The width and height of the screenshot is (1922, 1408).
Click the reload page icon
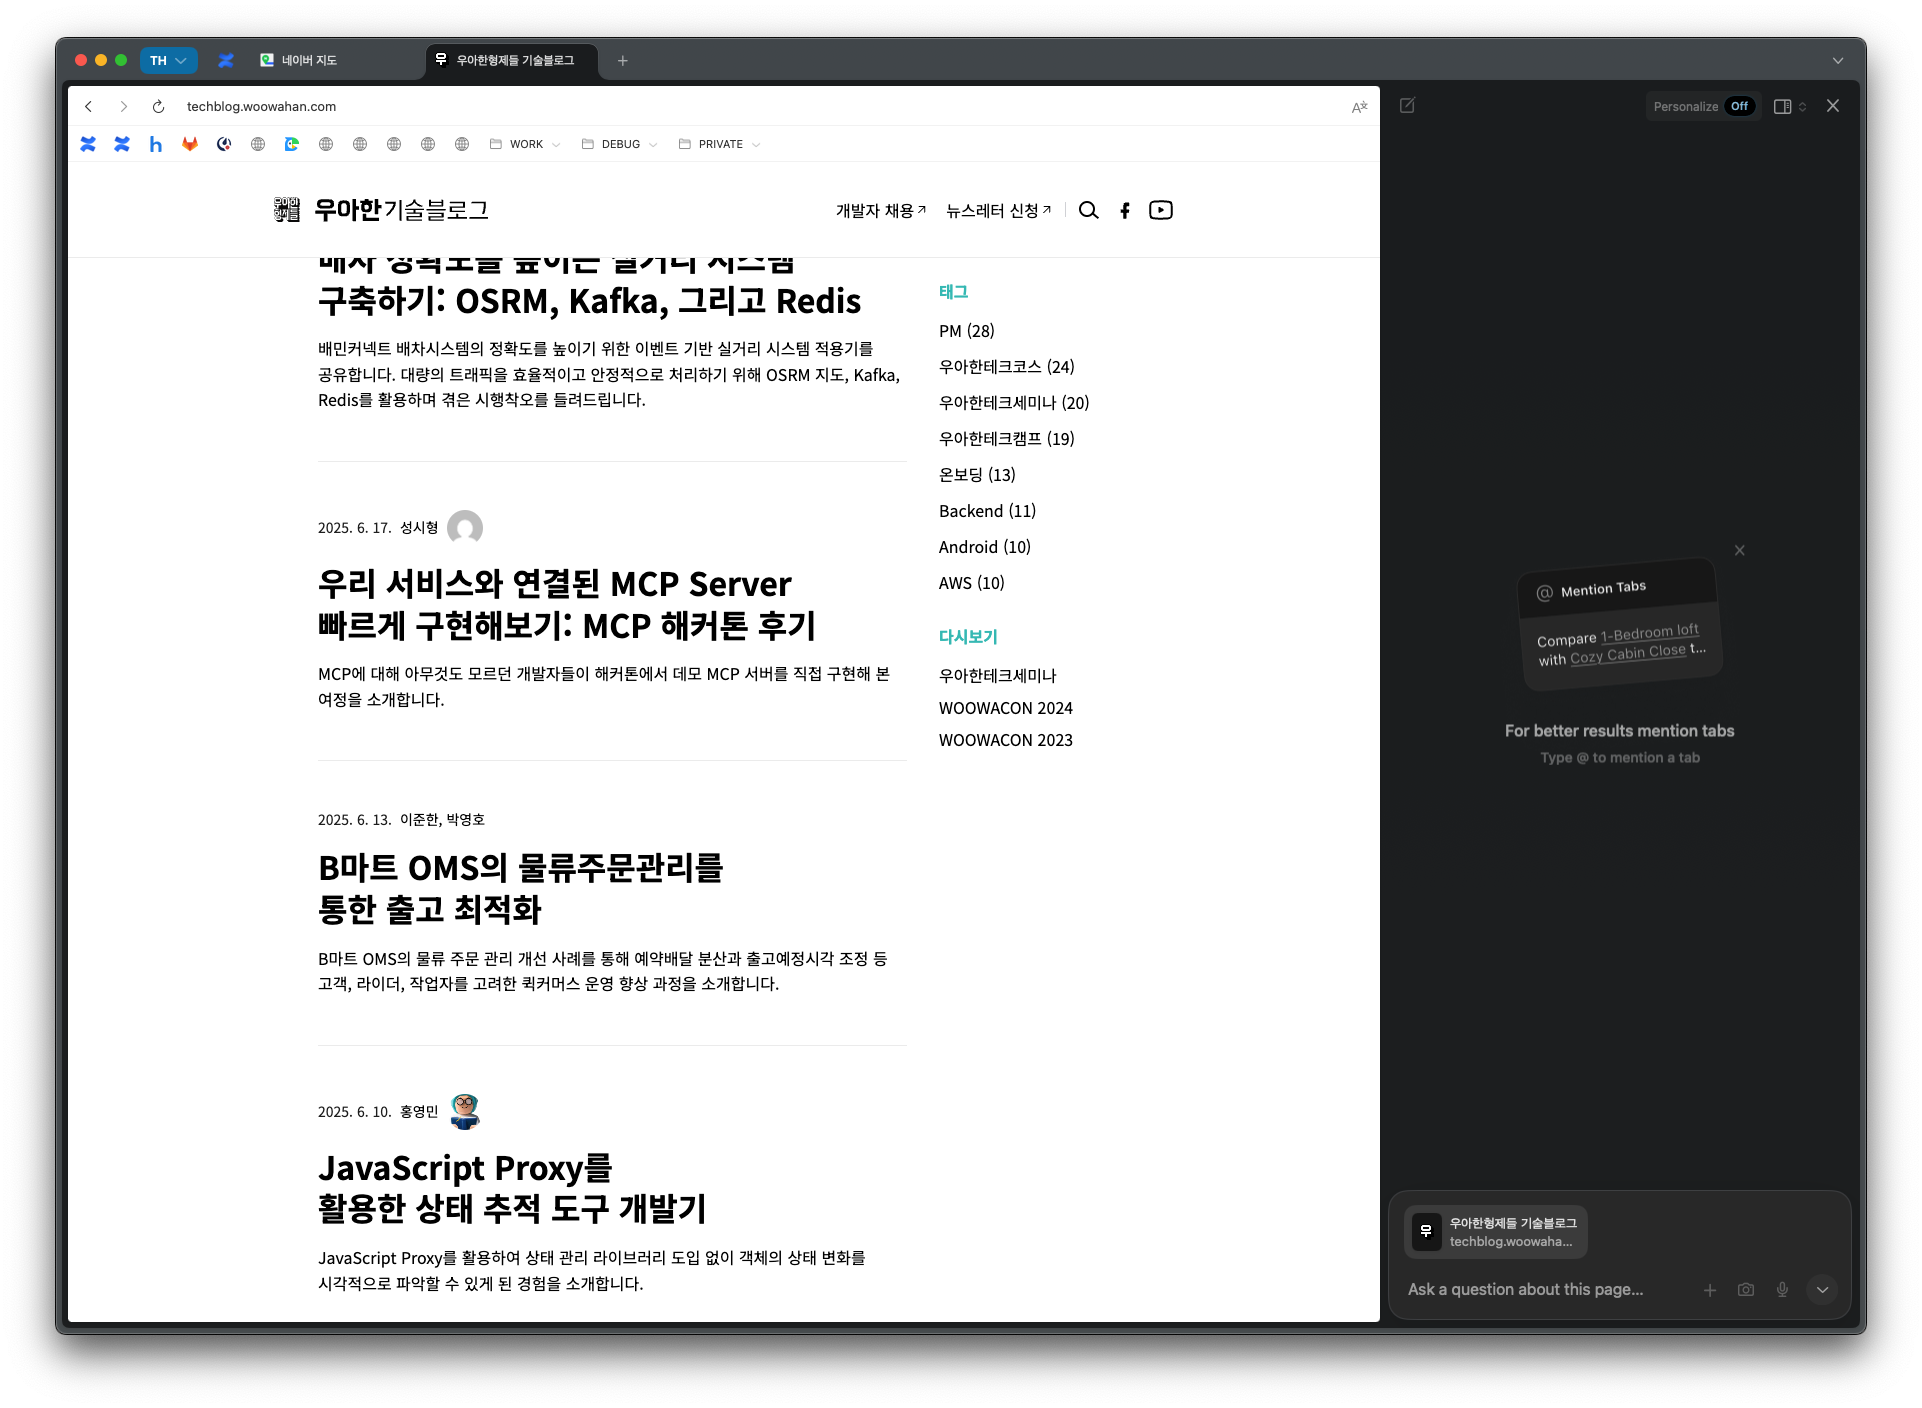click(x=158, y=106)
